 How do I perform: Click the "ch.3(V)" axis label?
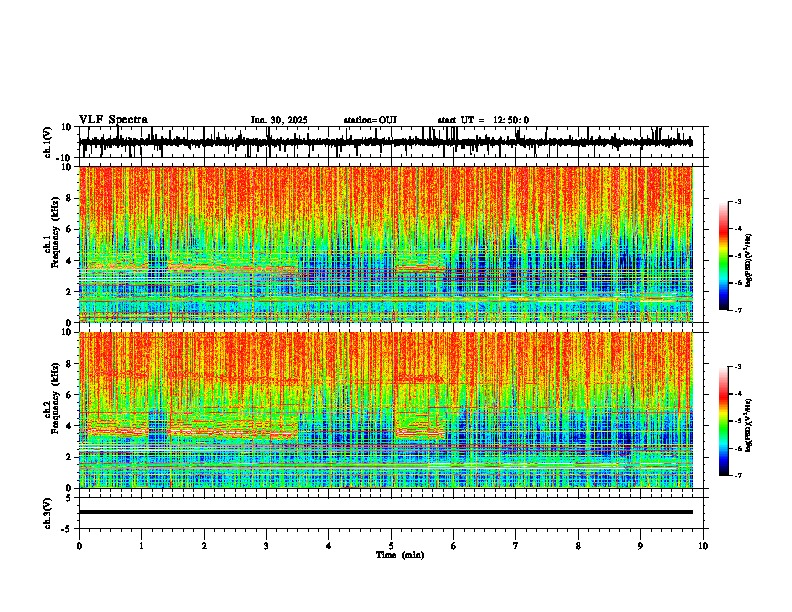48,513
